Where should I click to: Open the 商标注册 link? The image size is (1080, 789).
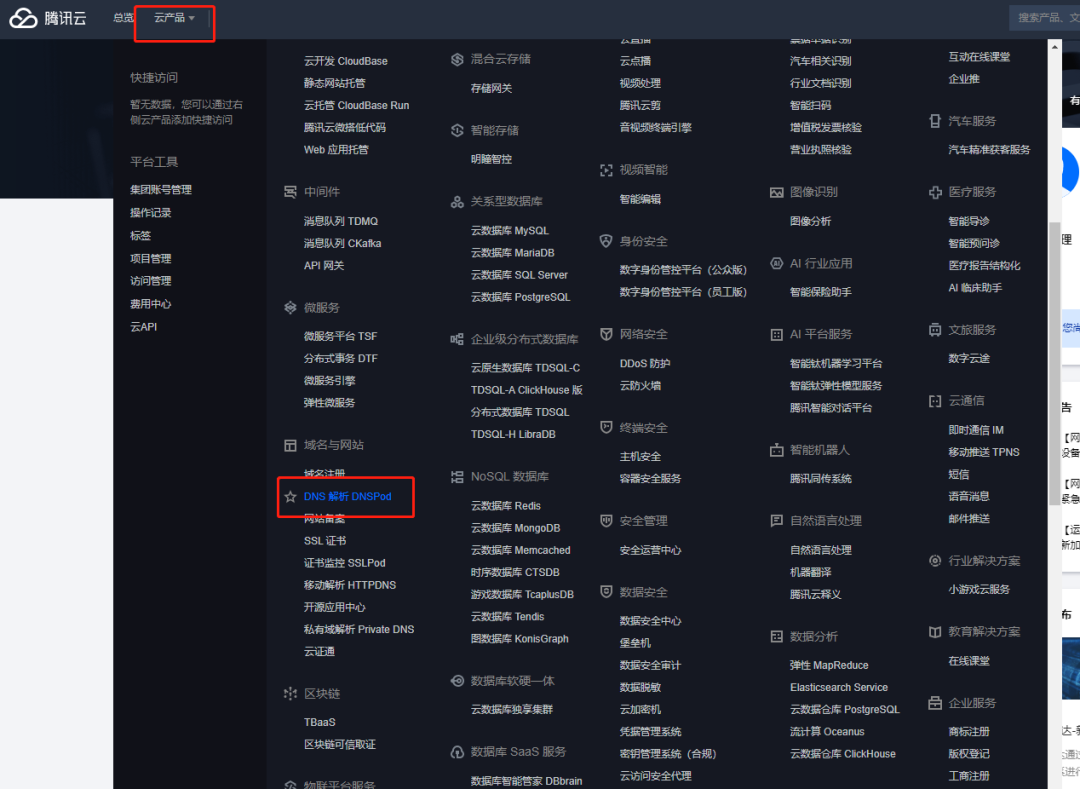(x=969, y=732)
